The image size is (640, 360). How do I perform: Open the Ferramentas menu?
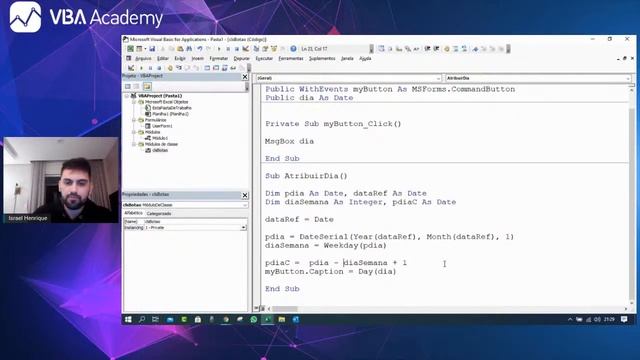click(291, 58)
